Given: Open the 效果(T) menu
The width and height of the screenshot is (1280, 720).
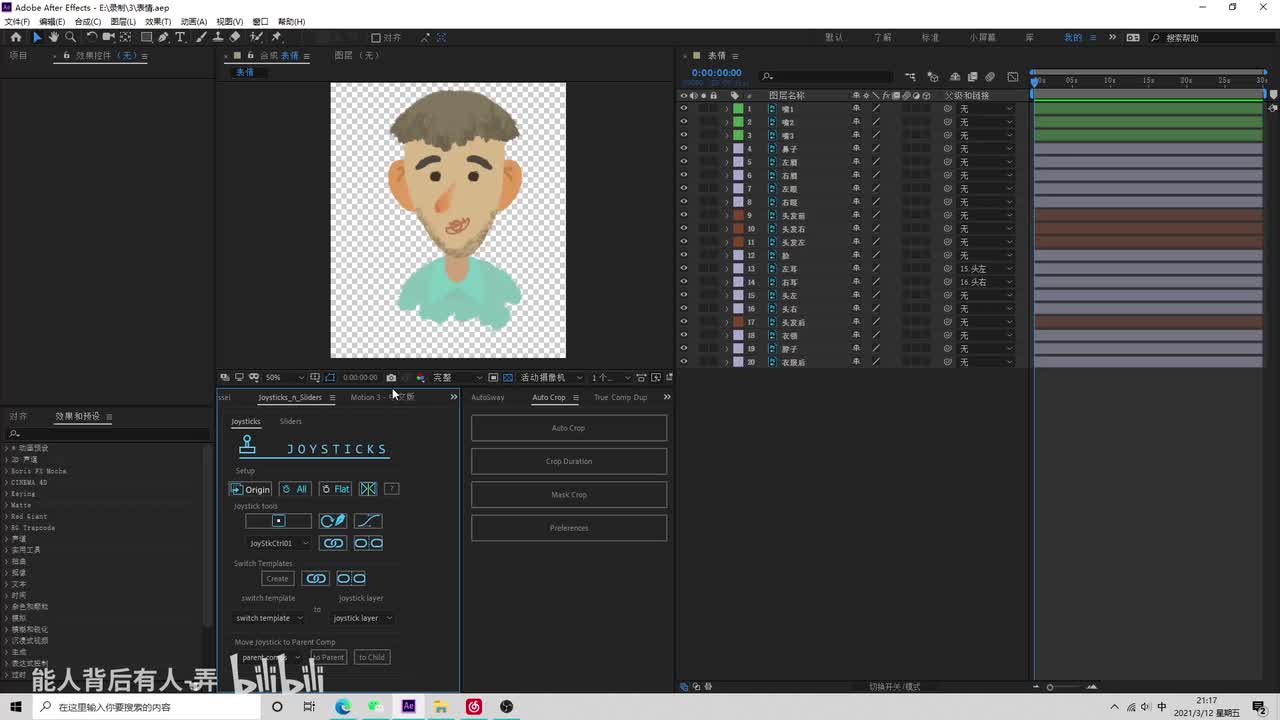Looking at the screenshot, I should pos(158,21).
